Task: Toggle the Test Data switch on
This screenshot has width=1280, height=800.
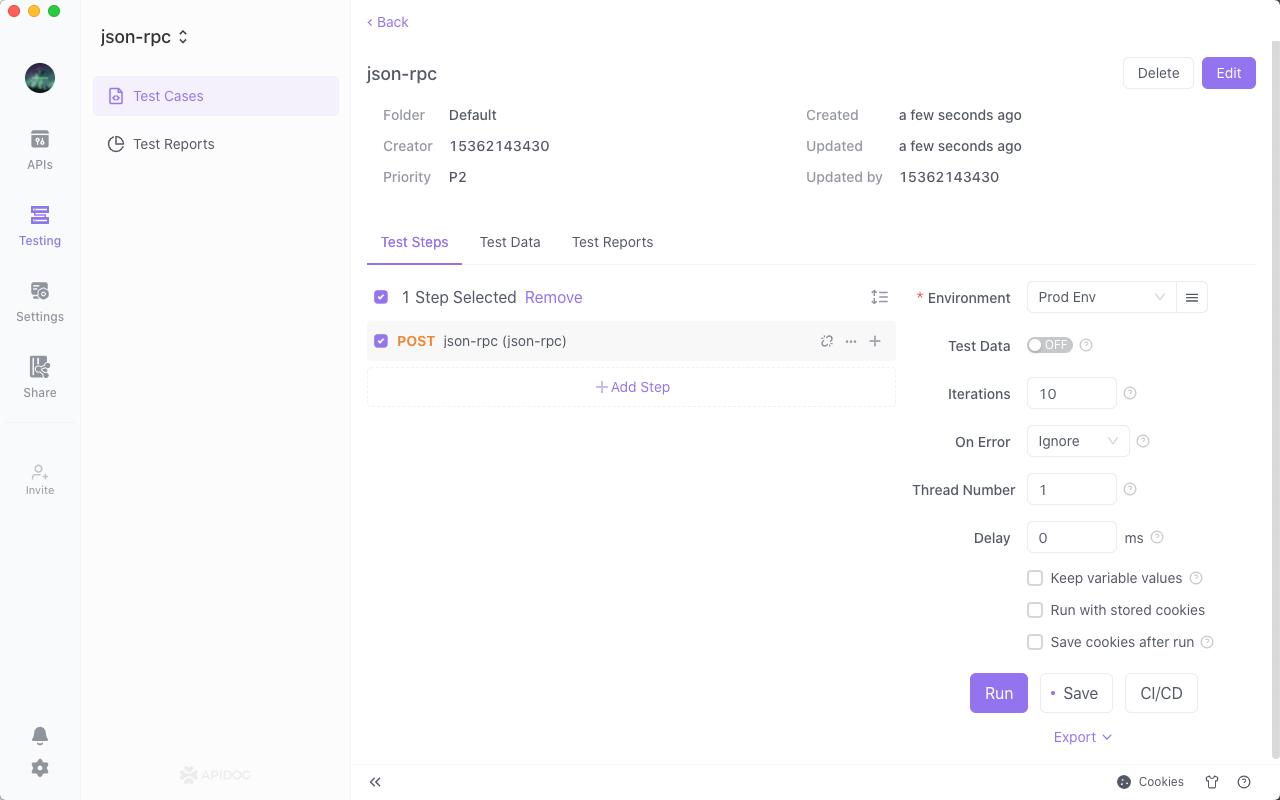Action: pos(1049,344)
